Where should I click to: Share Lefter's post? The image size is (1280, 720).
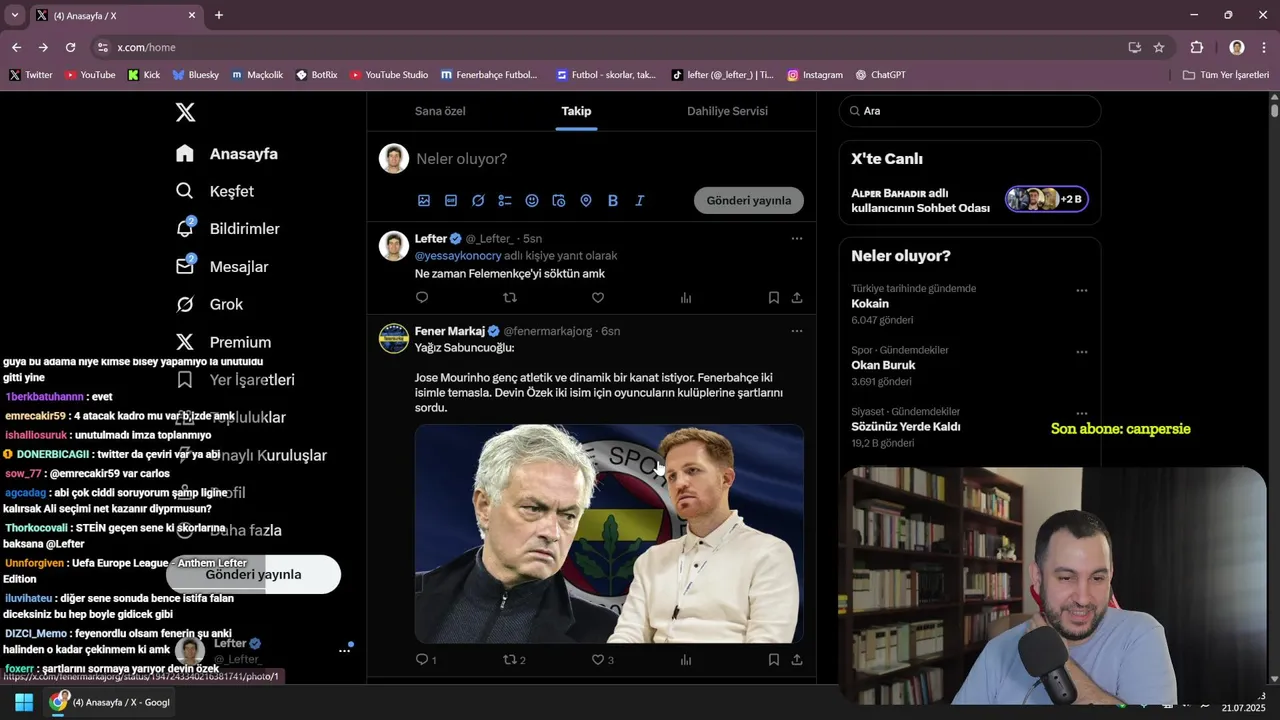[x=797, y=298]
